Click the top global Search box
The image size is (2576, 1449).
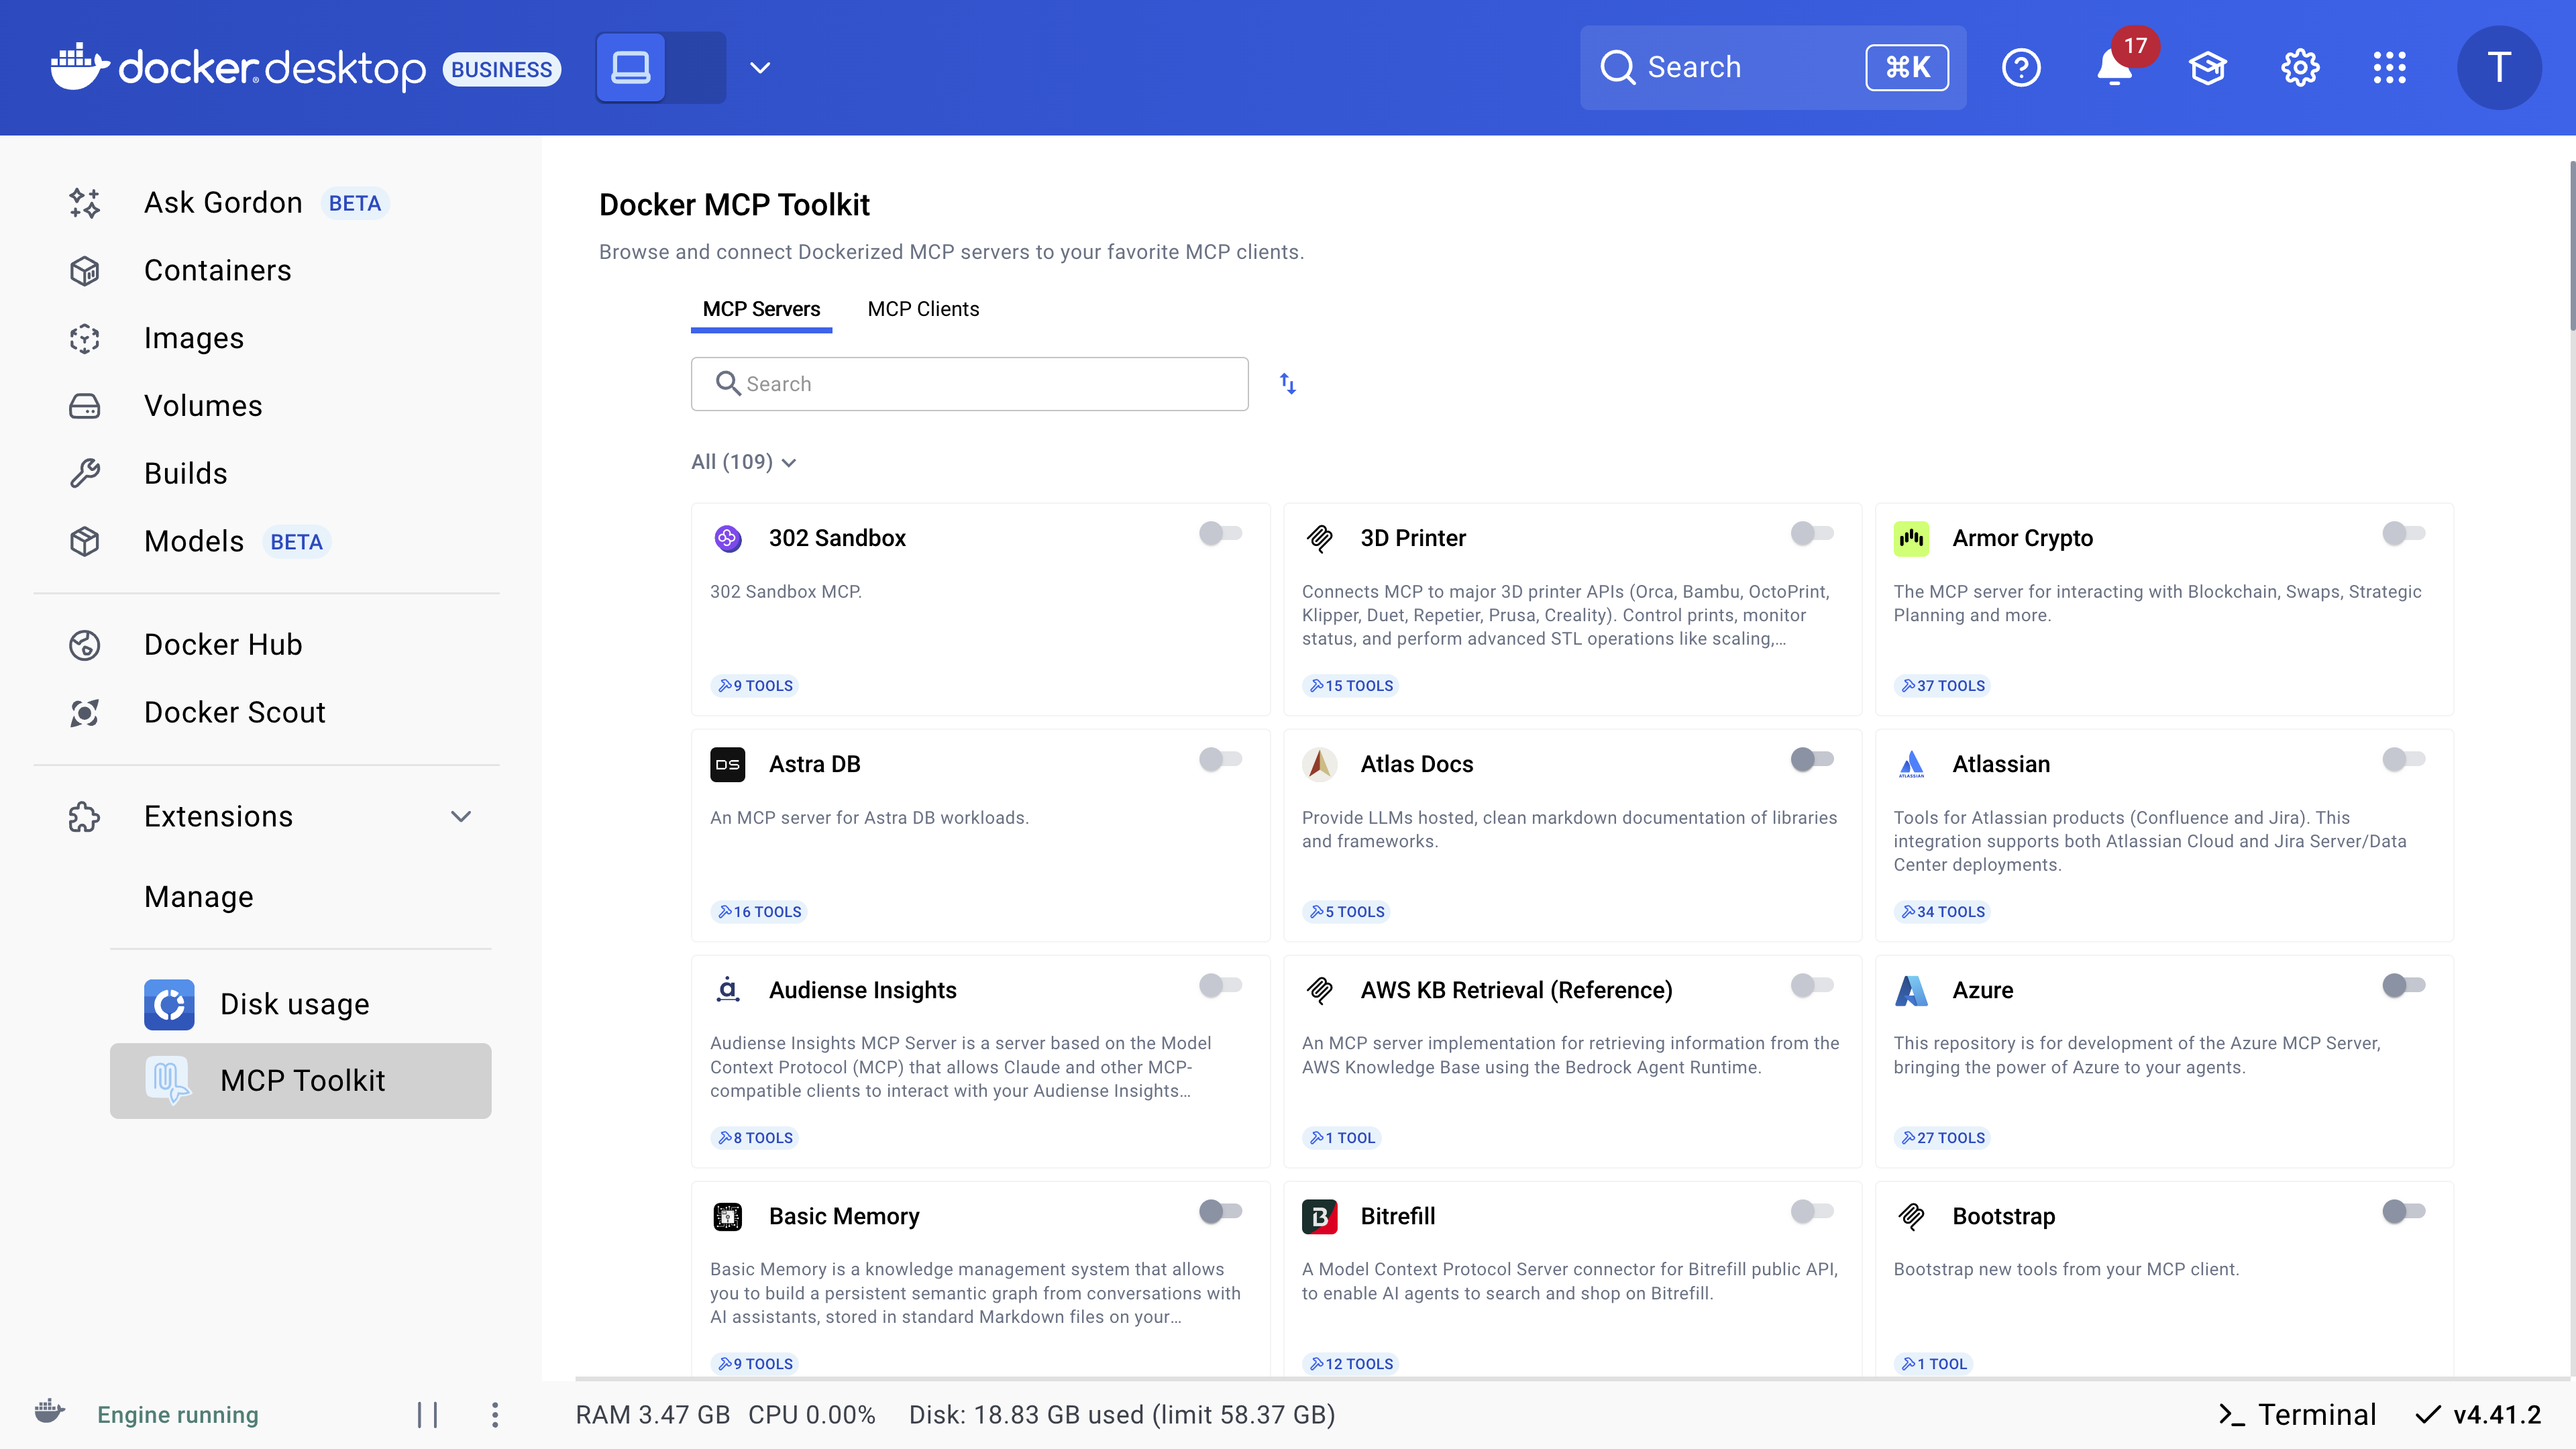(x=1772, y=68)
